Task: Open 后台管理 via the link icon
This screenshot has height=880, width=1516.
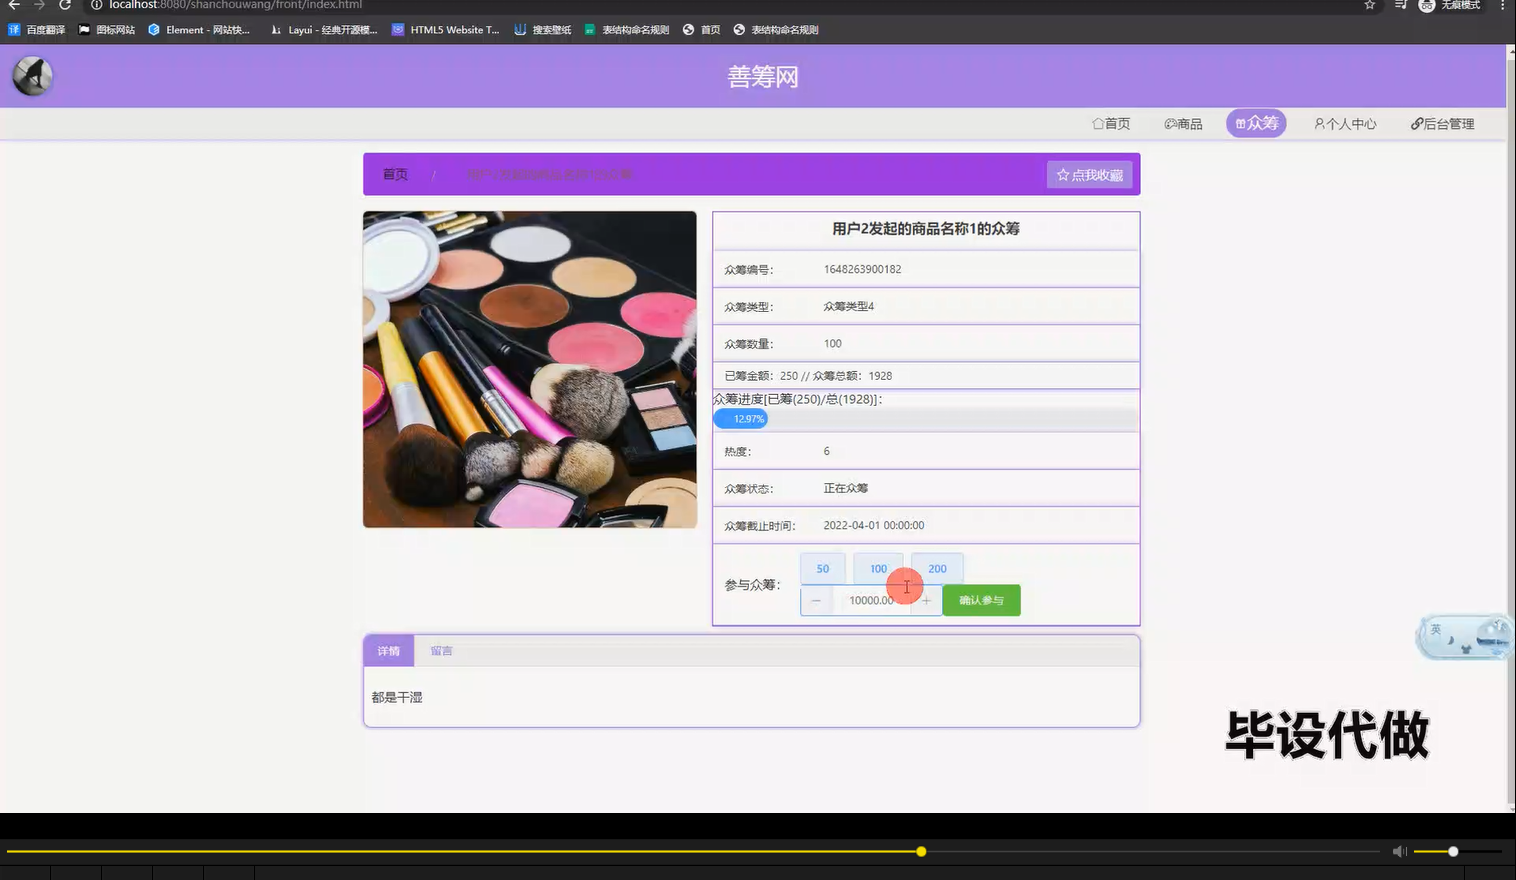Action: click(x=1417, y=123)
